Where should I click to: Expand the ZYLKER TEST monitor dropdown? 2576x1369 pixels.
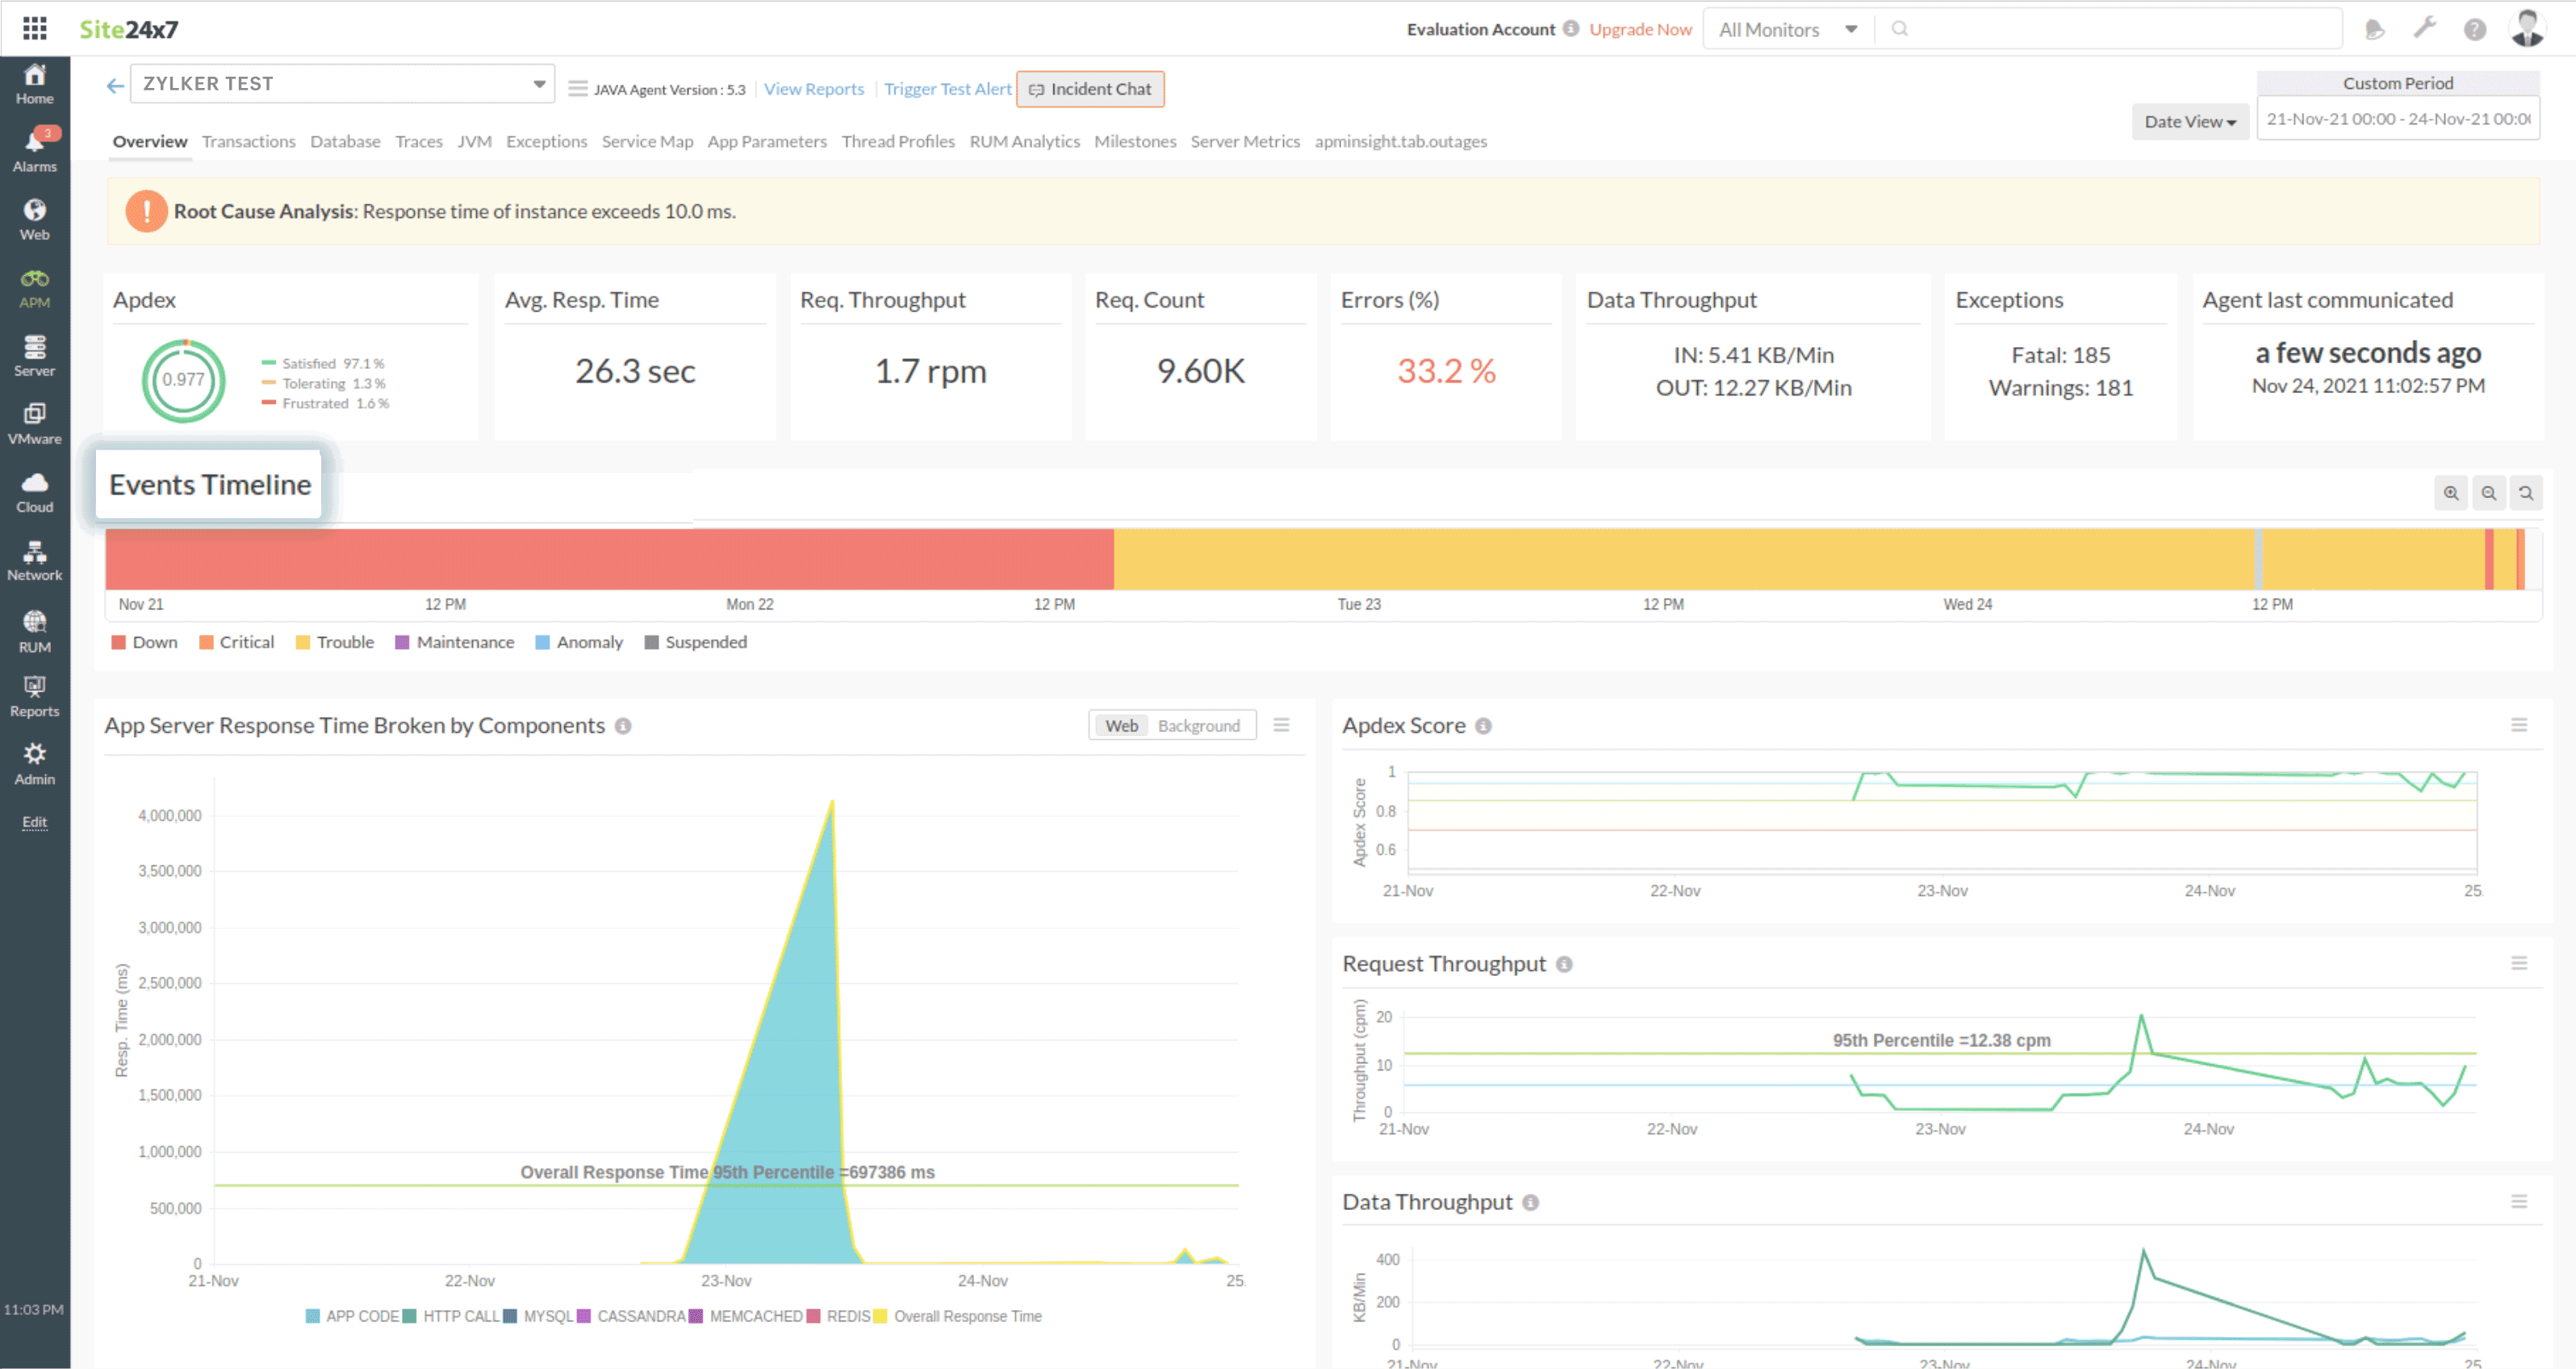pos(539,84)
